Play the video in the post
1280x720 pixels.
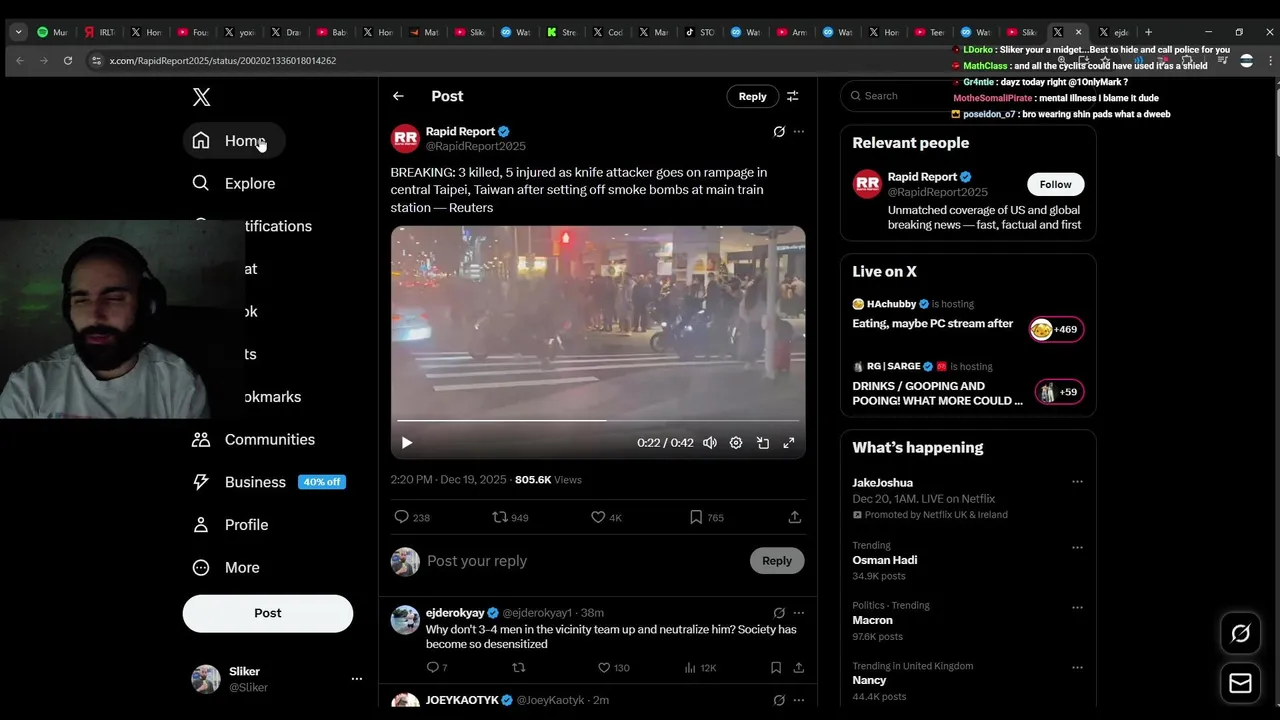pyautogui.click(x=407, y=443)
